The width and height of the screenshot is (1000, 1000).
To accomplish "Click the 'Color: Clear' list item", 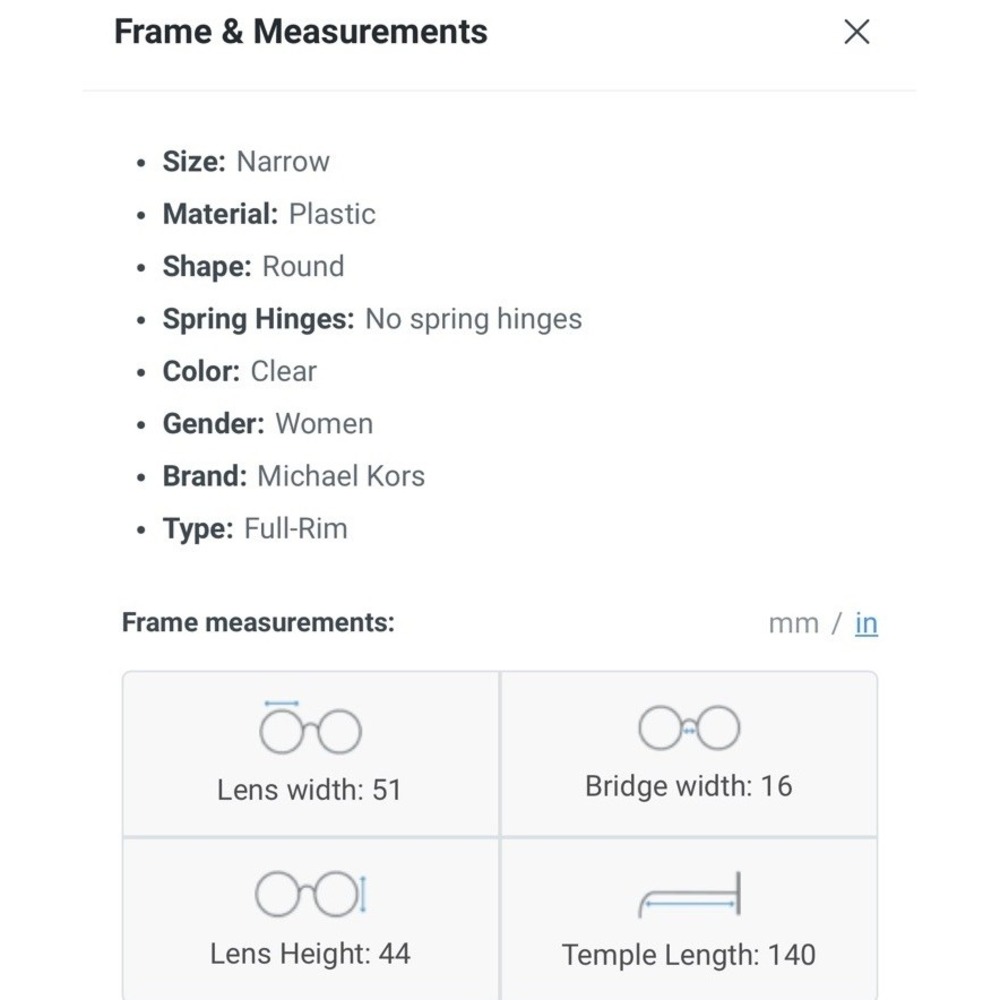I will [x=240, y=371].
